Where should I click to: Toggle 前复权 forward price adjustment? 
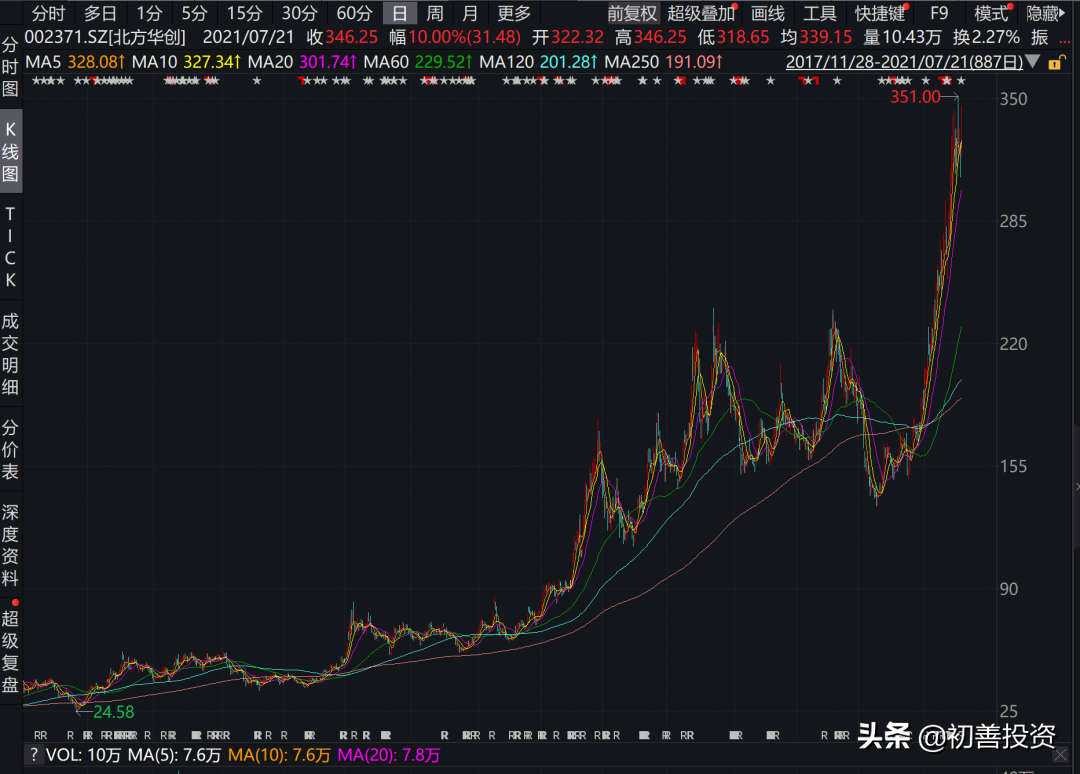click(633, 14)
